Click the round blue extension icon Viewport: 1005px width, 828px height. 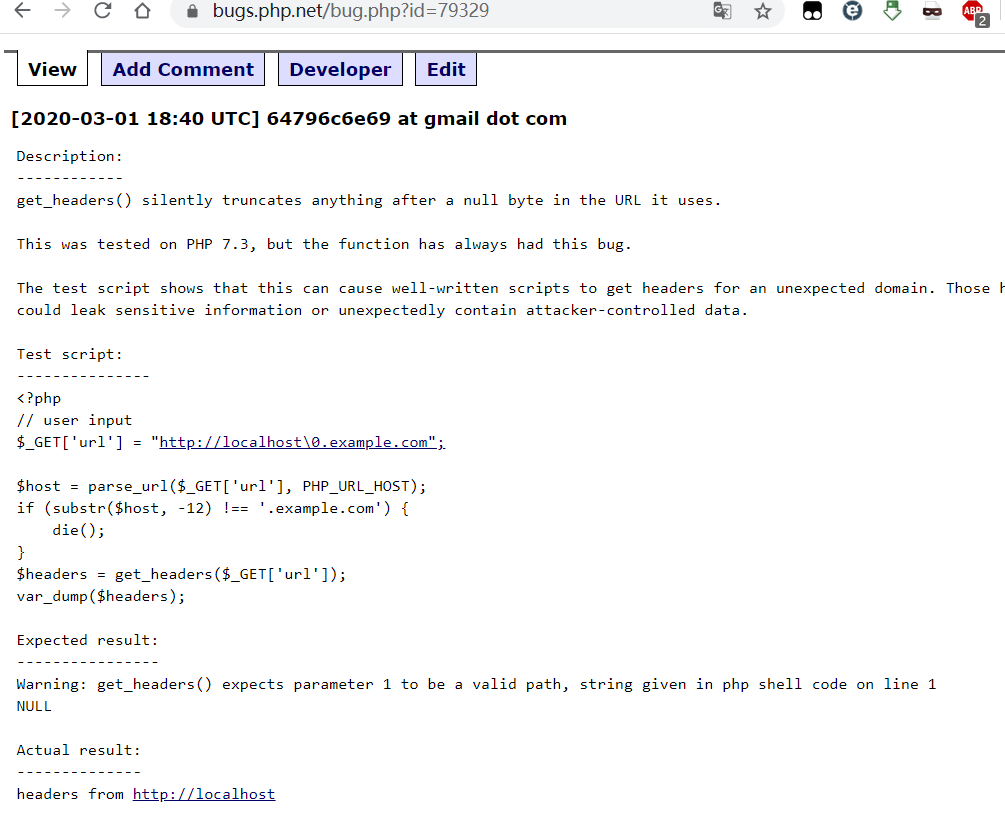pos(852,11)
